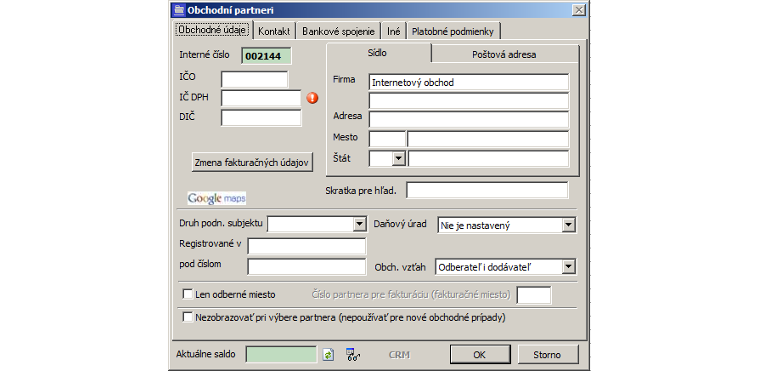Viewport: 760px width, 371px height.
Task: Click the Interné číslo field 002144
Action: point(267,56)
